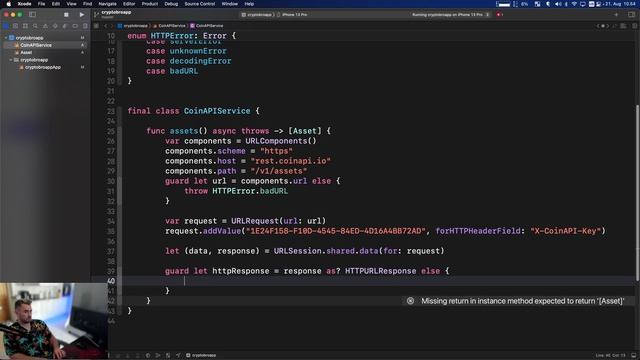Open the Apple menu
This screenshot has width=640, height=360.
(x=9, y=4)
